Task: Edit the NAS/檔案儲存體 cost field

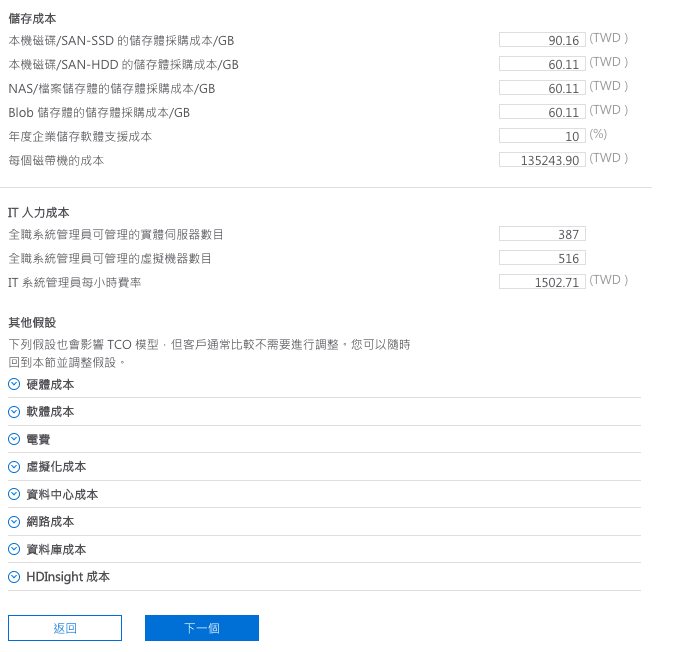Action: click(x=542, y=88)
